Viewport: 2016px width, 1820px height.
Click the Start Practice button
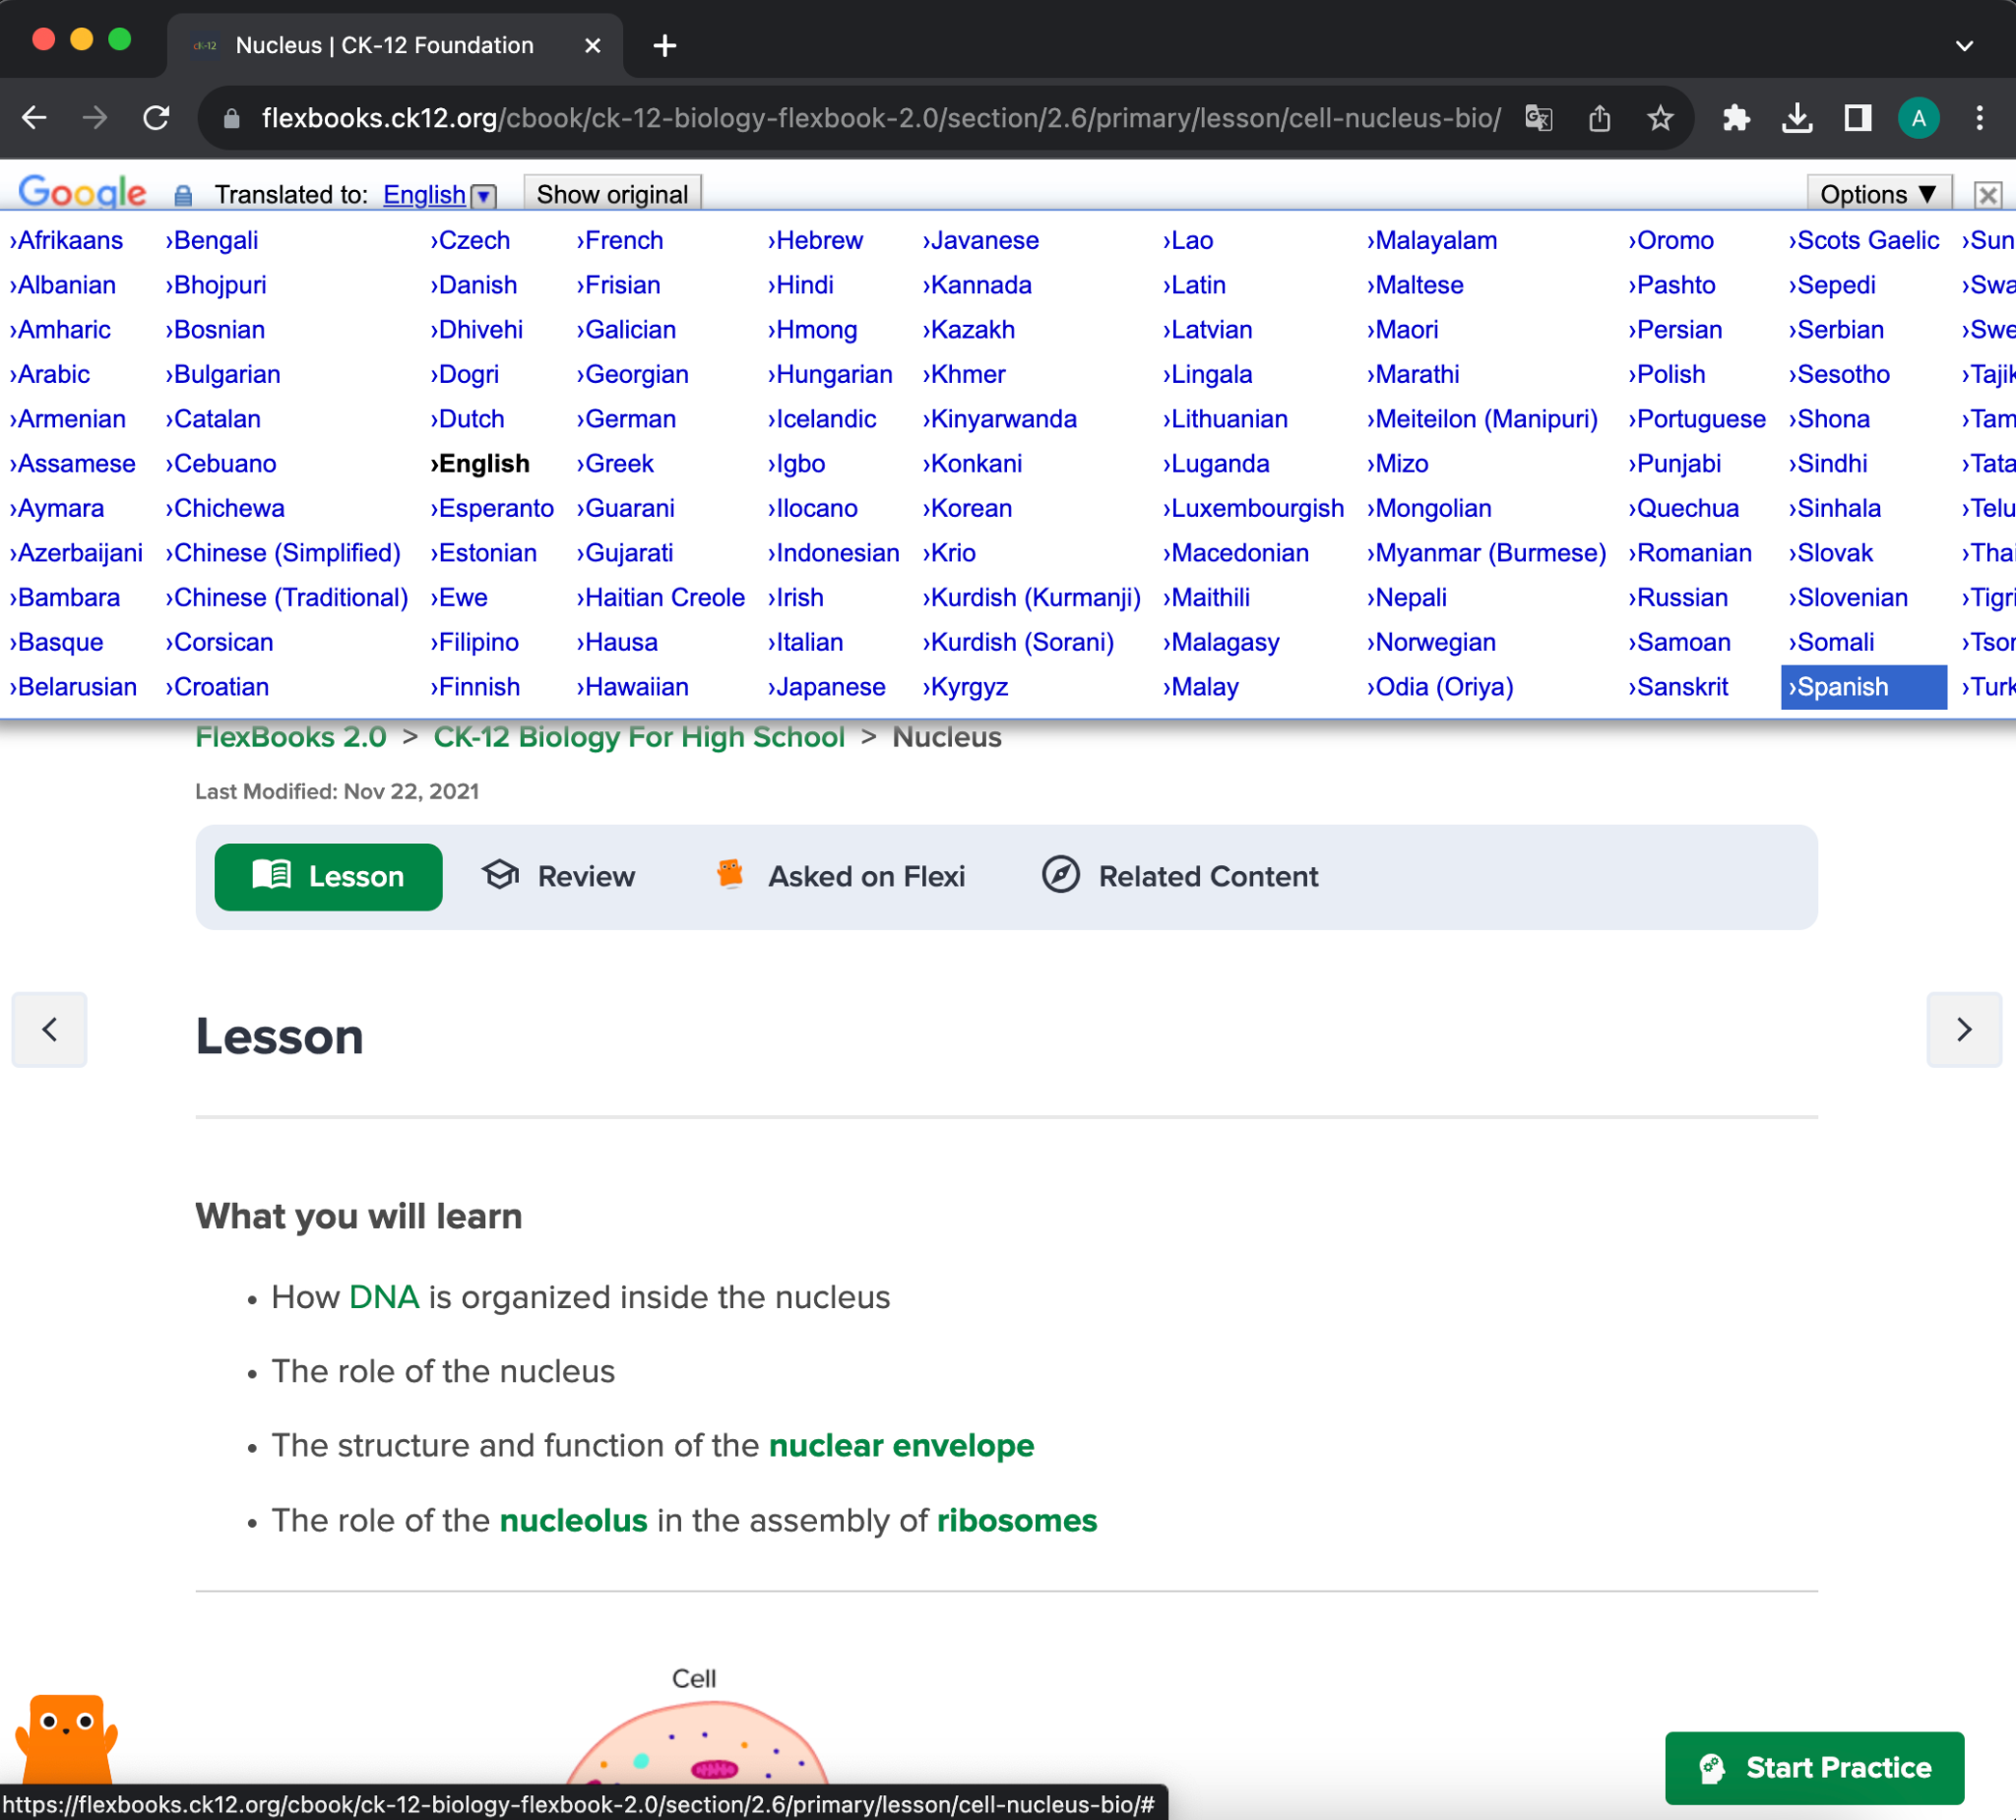pos(1814,1768)
